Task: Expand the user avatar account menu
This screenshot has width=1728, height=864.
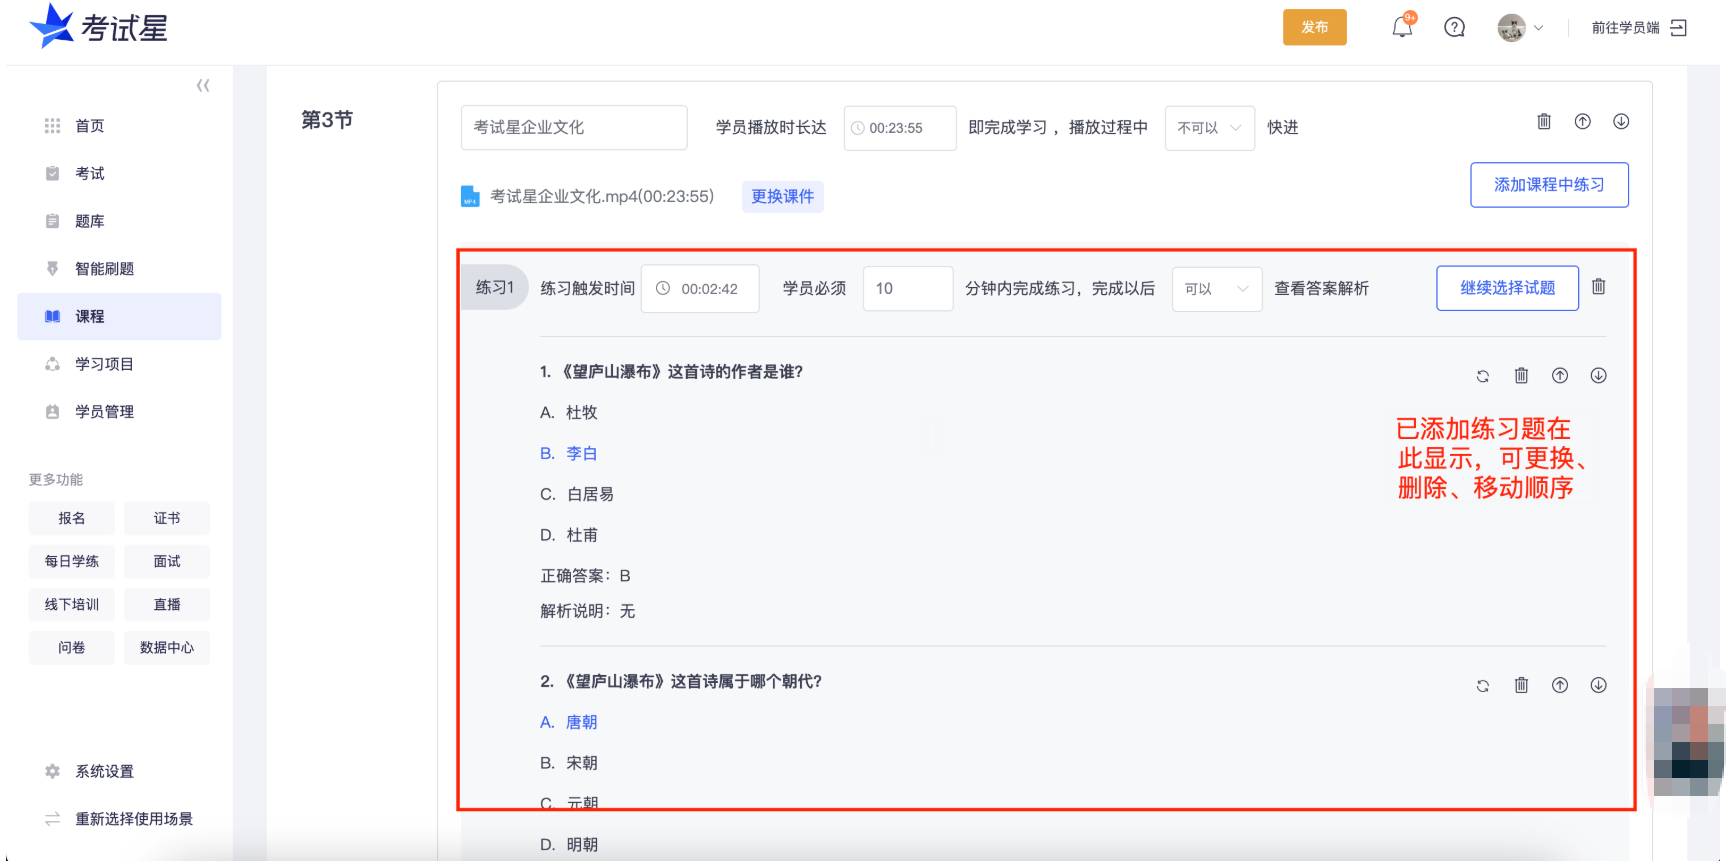Action: (1520, 28)
